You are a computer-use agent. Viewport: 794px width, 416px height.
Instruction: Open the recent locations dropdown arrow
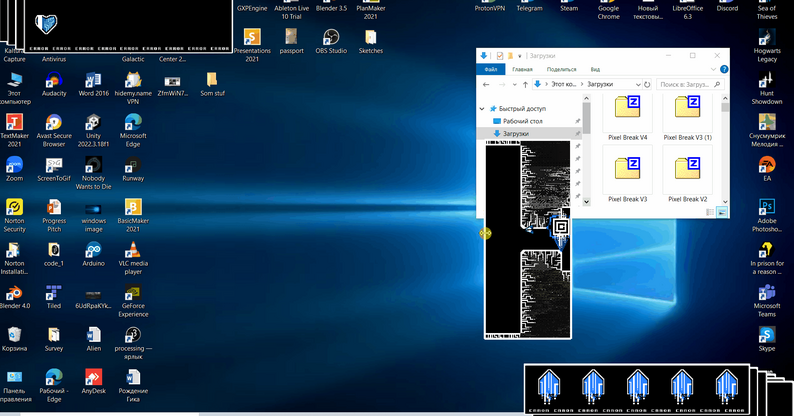514,85
